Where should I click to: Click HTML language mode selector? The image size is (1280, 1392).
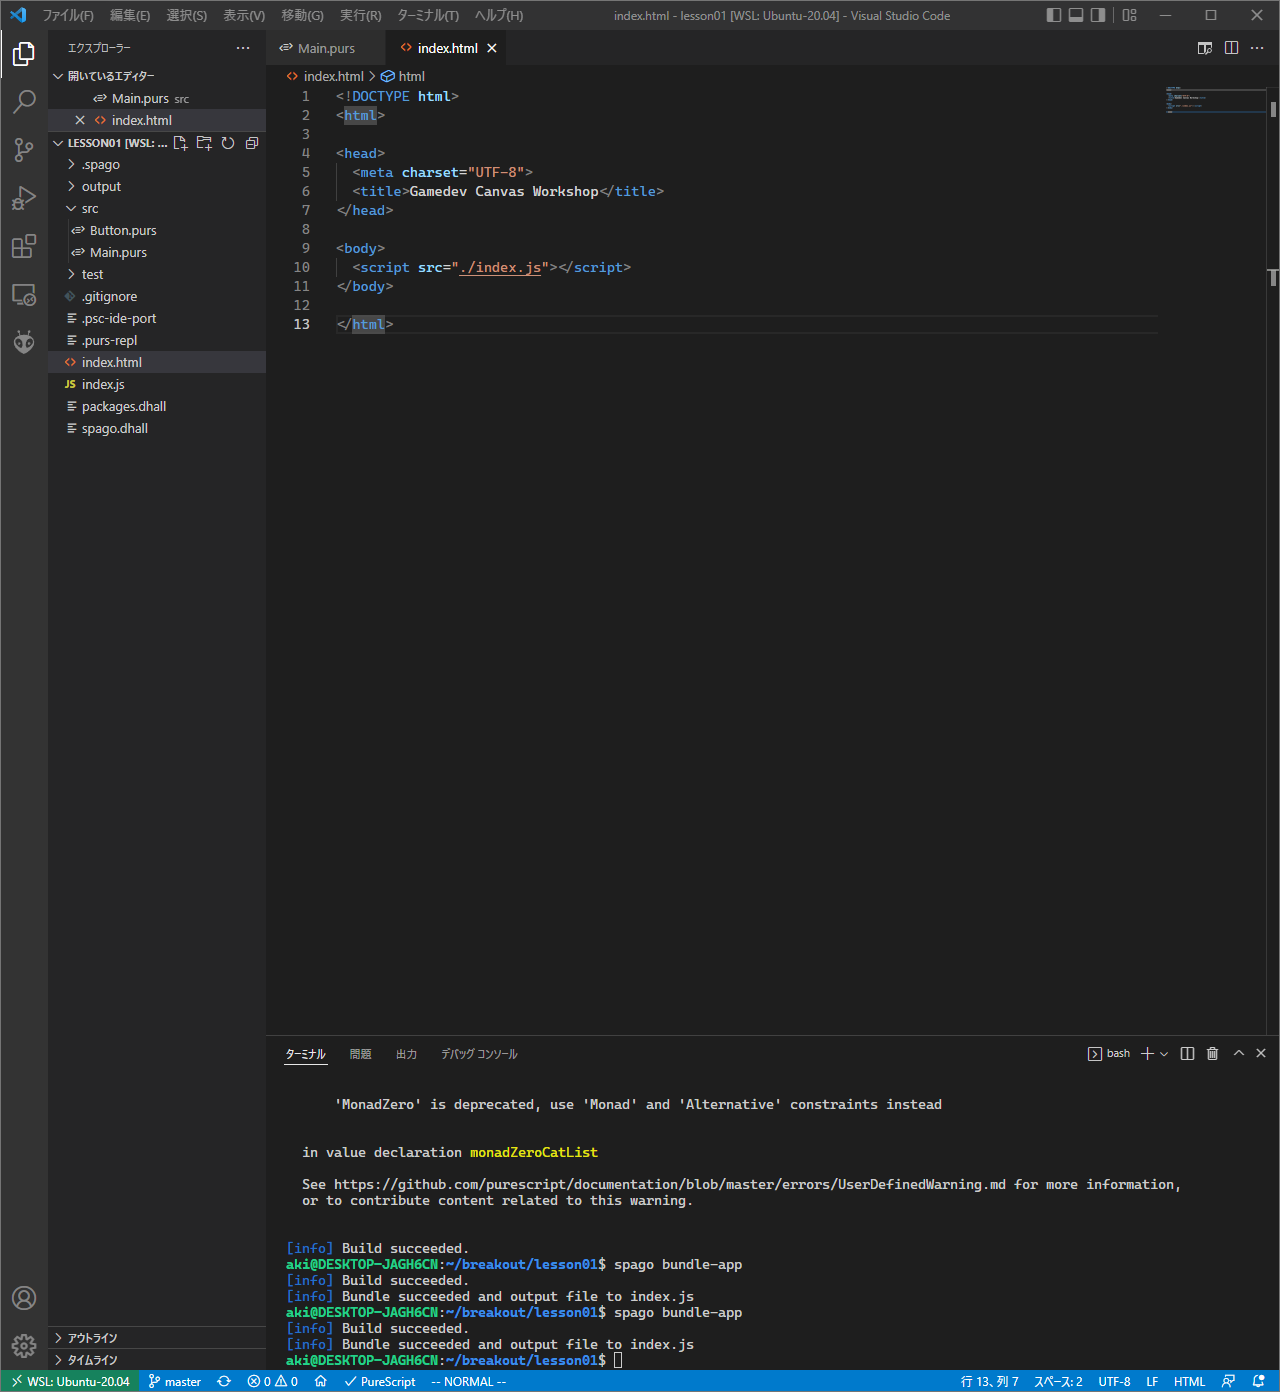1189,1381
